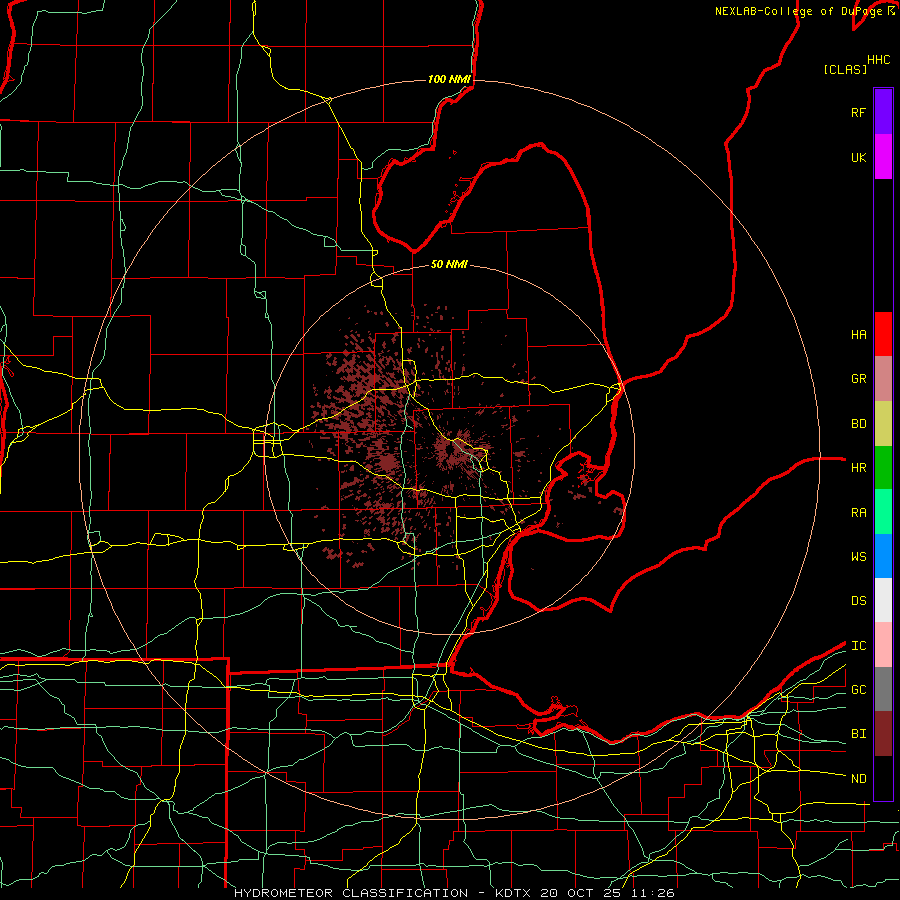Viewport: 900px width, 900px height.
Task: Click the ND legend label
Action: click(858, 779)
